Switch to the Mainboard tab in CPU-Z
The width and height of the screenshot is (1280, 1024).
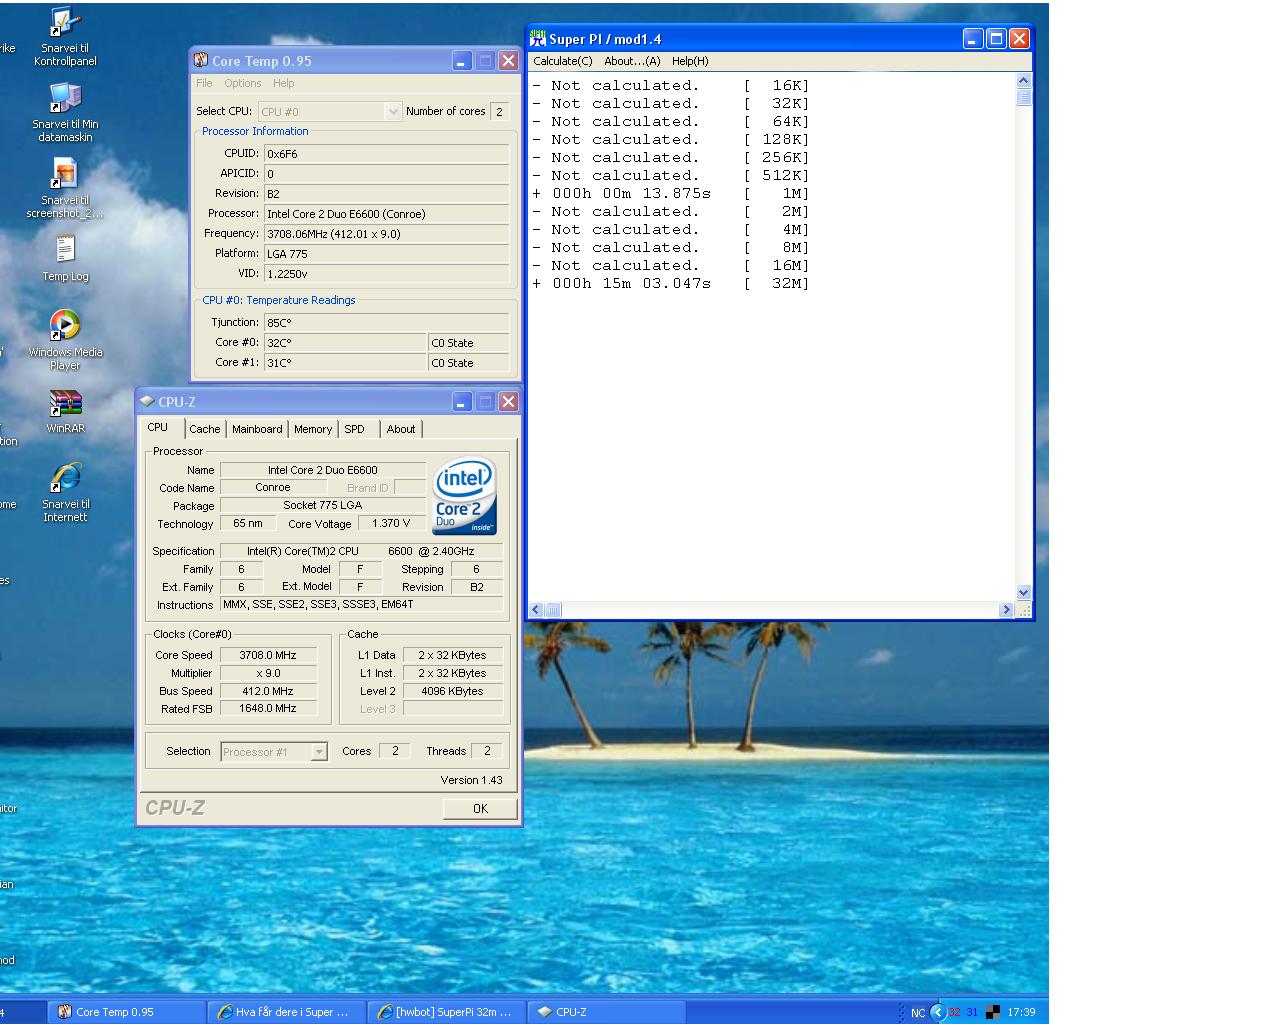(257, 429)
